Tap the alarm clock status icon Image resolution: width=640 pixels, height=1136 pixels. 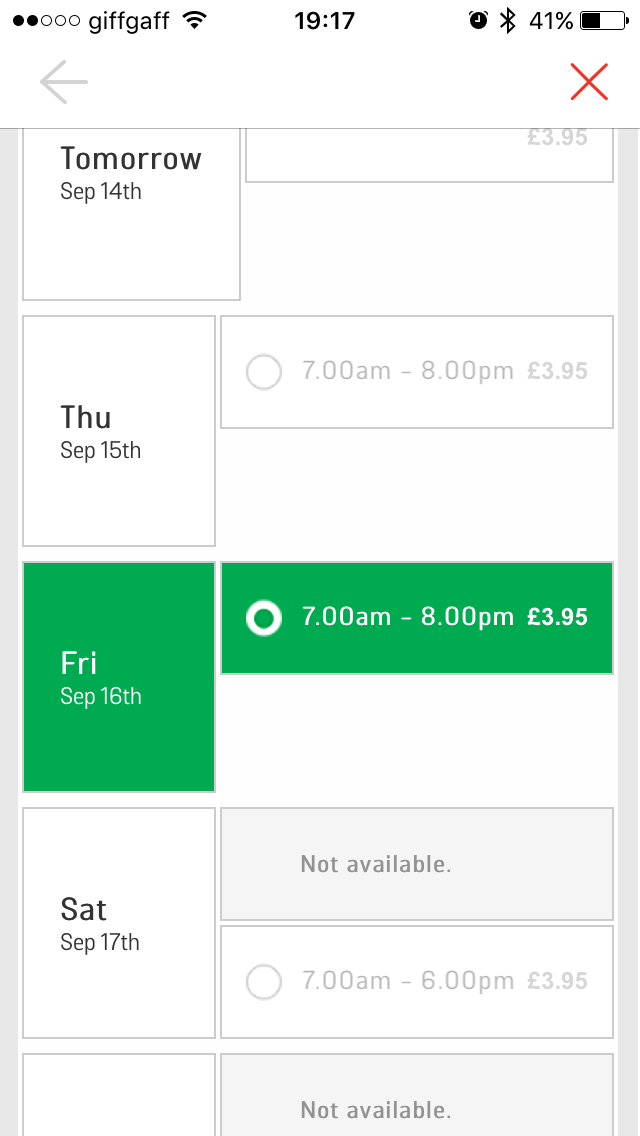pyautogui.click(x=478, y=21)
